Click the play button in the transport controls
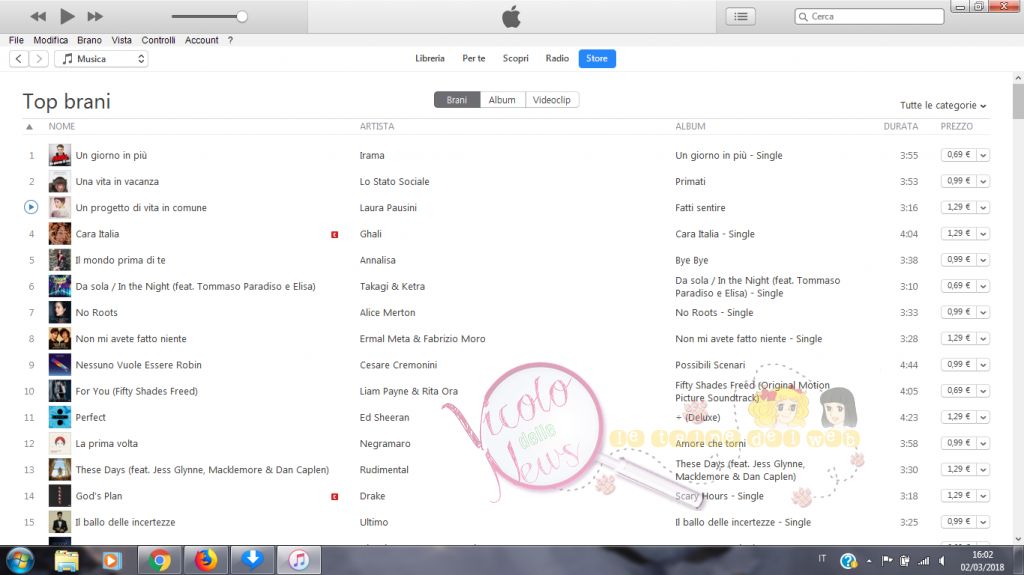The width and height of the screenshot is (1024, 575). point(67,16)
